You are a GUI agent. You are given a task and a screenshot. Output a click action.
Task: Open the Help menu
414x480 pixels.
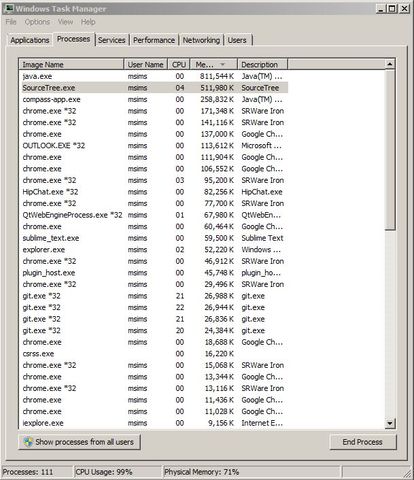click(88, 22)
